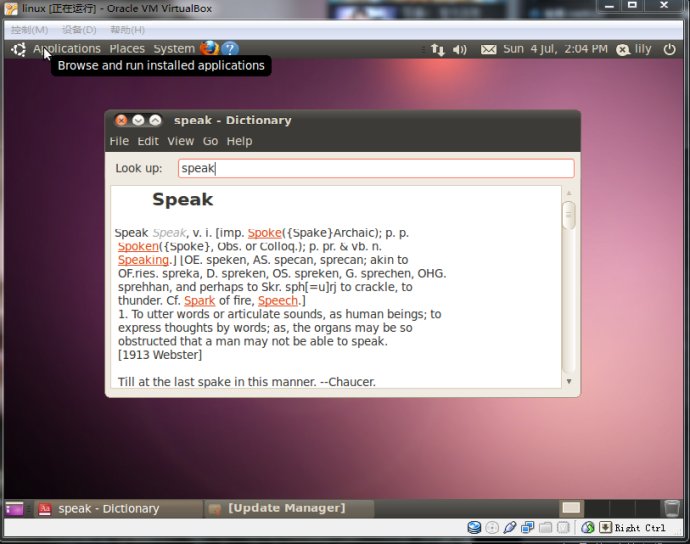Maximize the Dictionary window
690x544 pixels.
click(155, 120)
